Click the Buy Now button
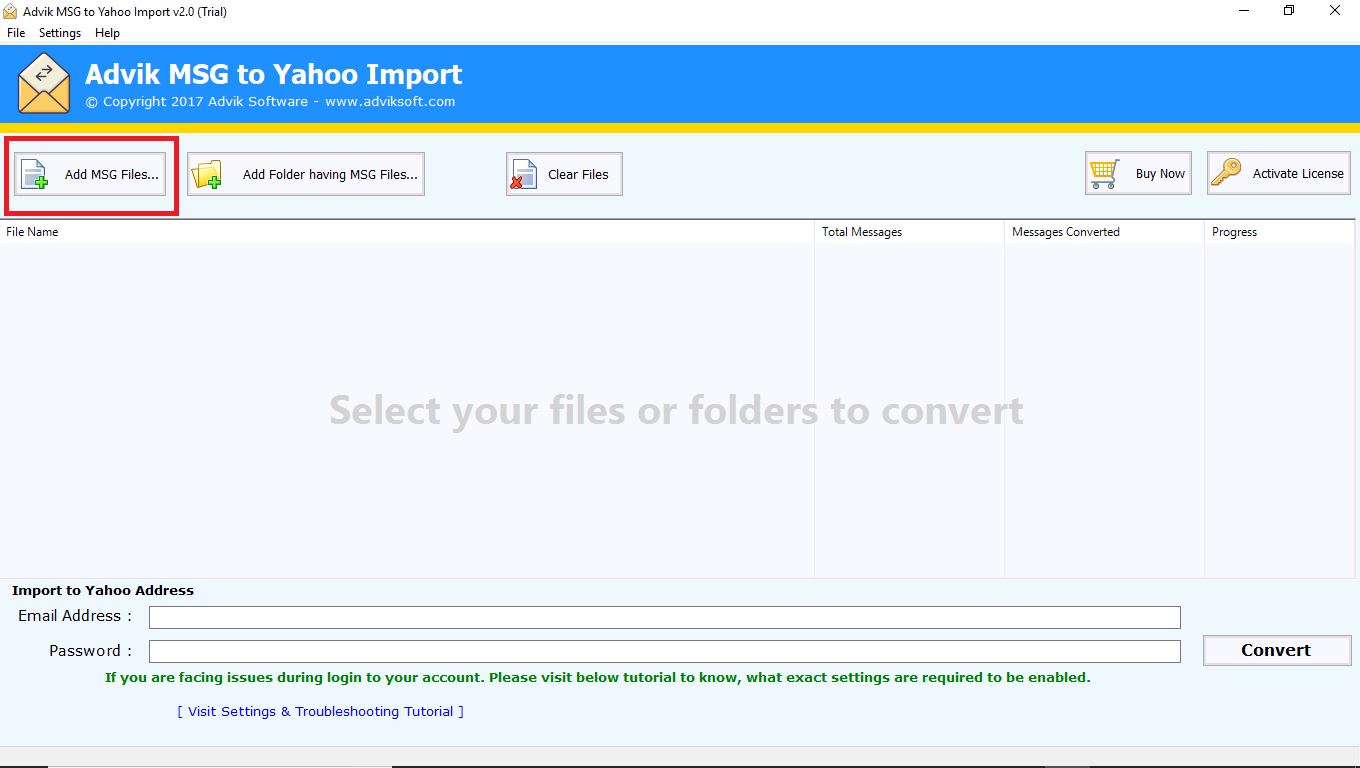This screenshot has height=768, width=1360. [x=1138, y=173]
